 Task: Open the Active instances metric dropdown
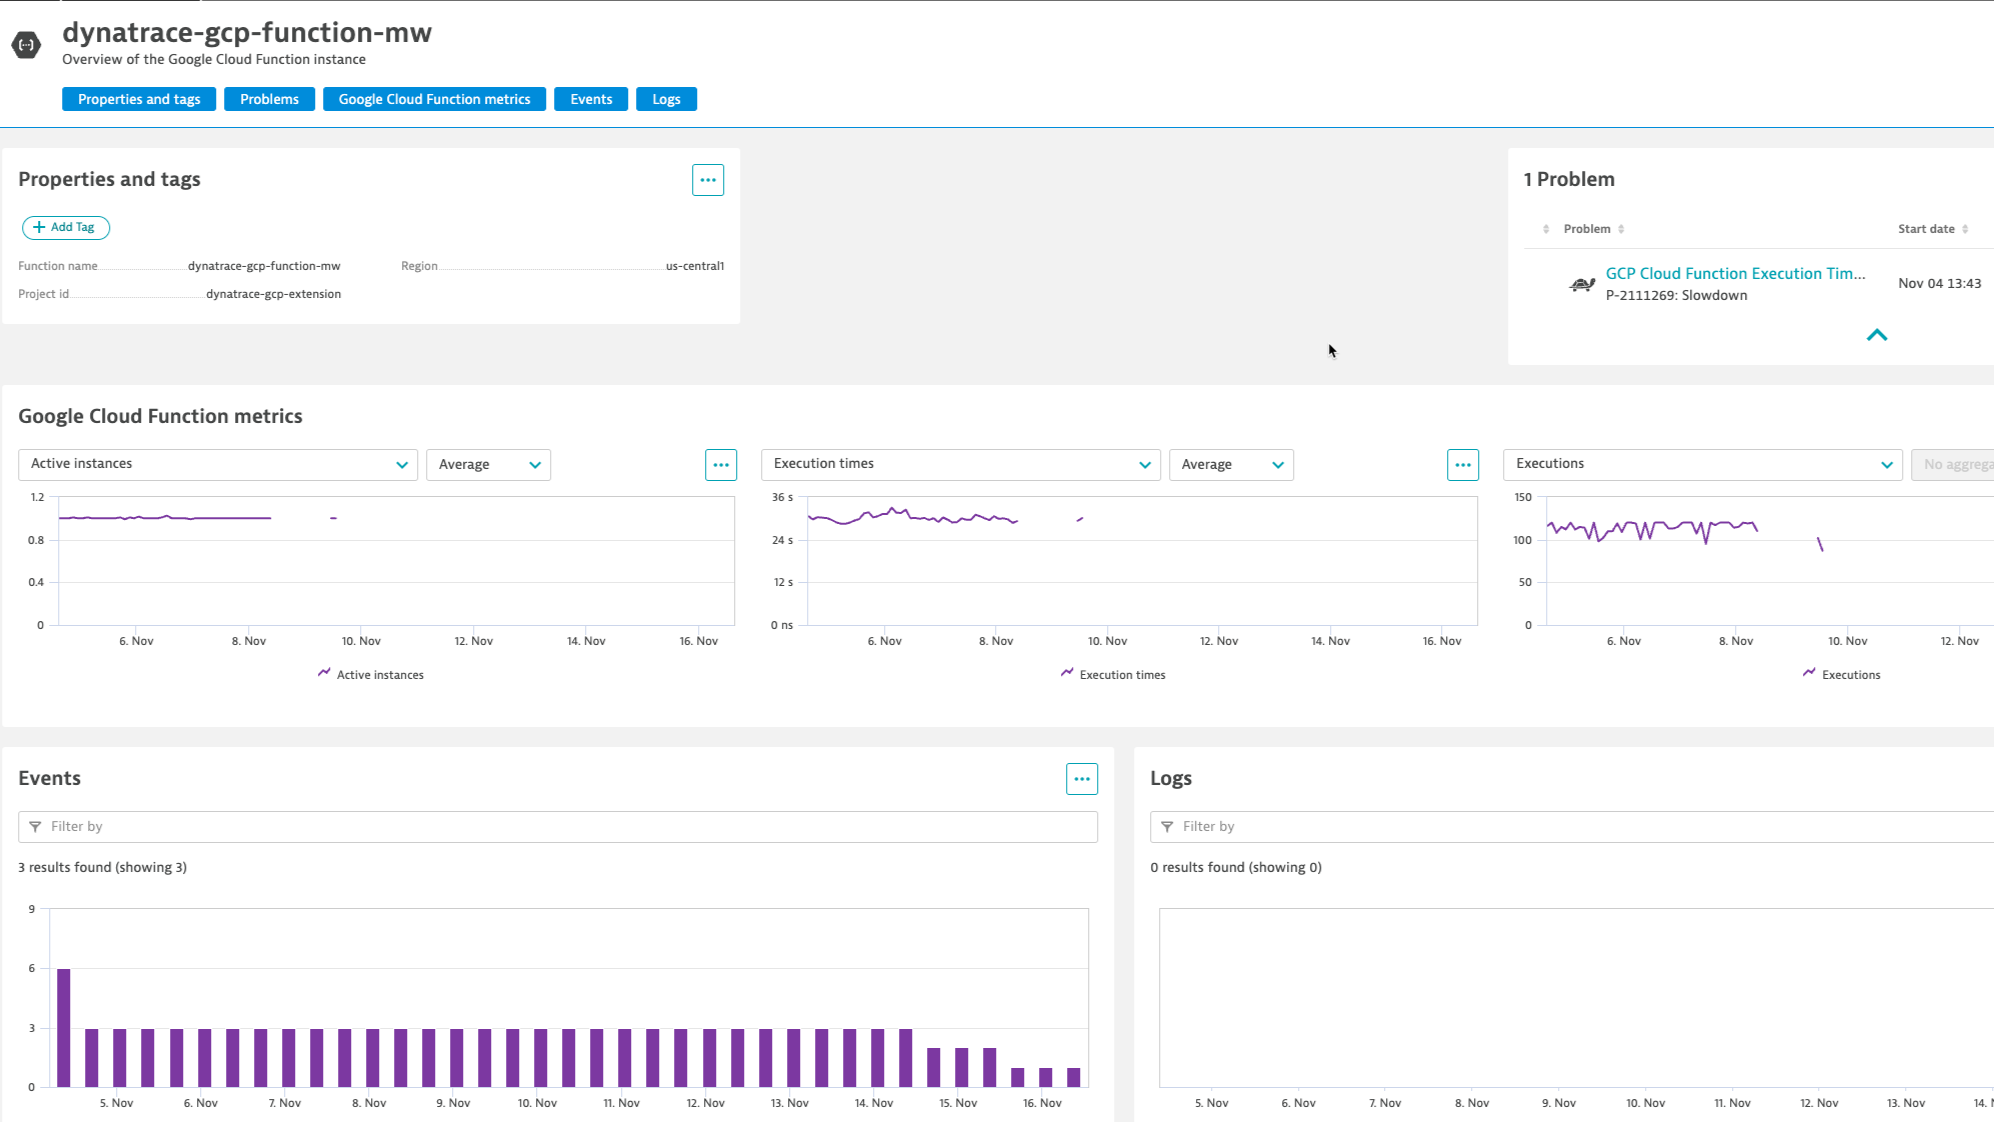tap(218, 465)
